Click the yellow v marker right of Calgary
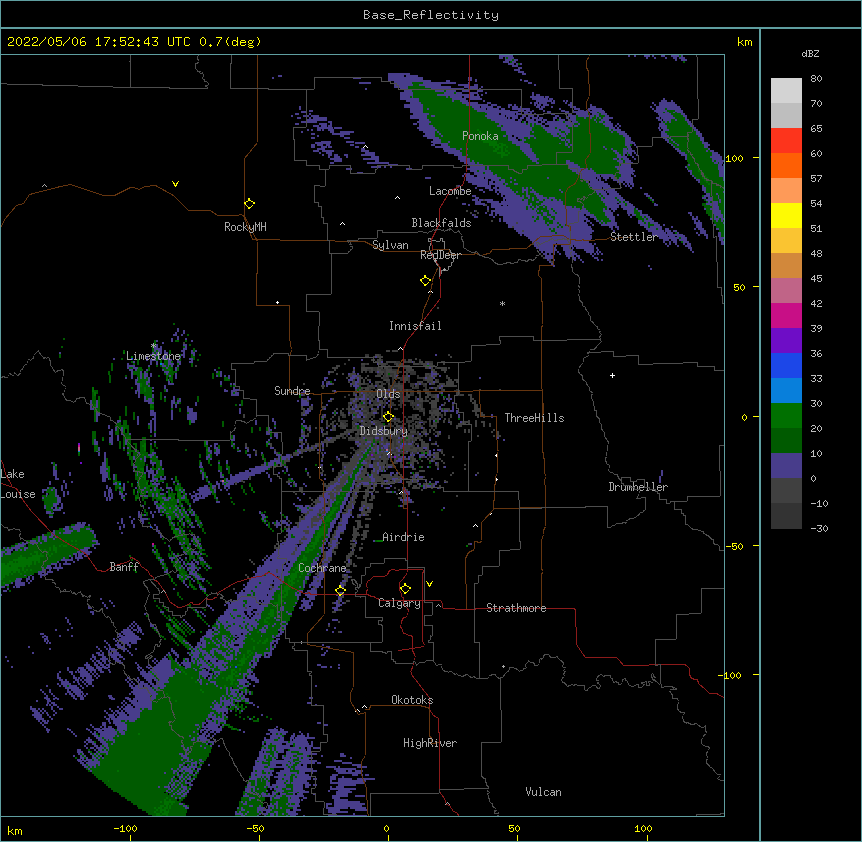 (x=429, y=584)
